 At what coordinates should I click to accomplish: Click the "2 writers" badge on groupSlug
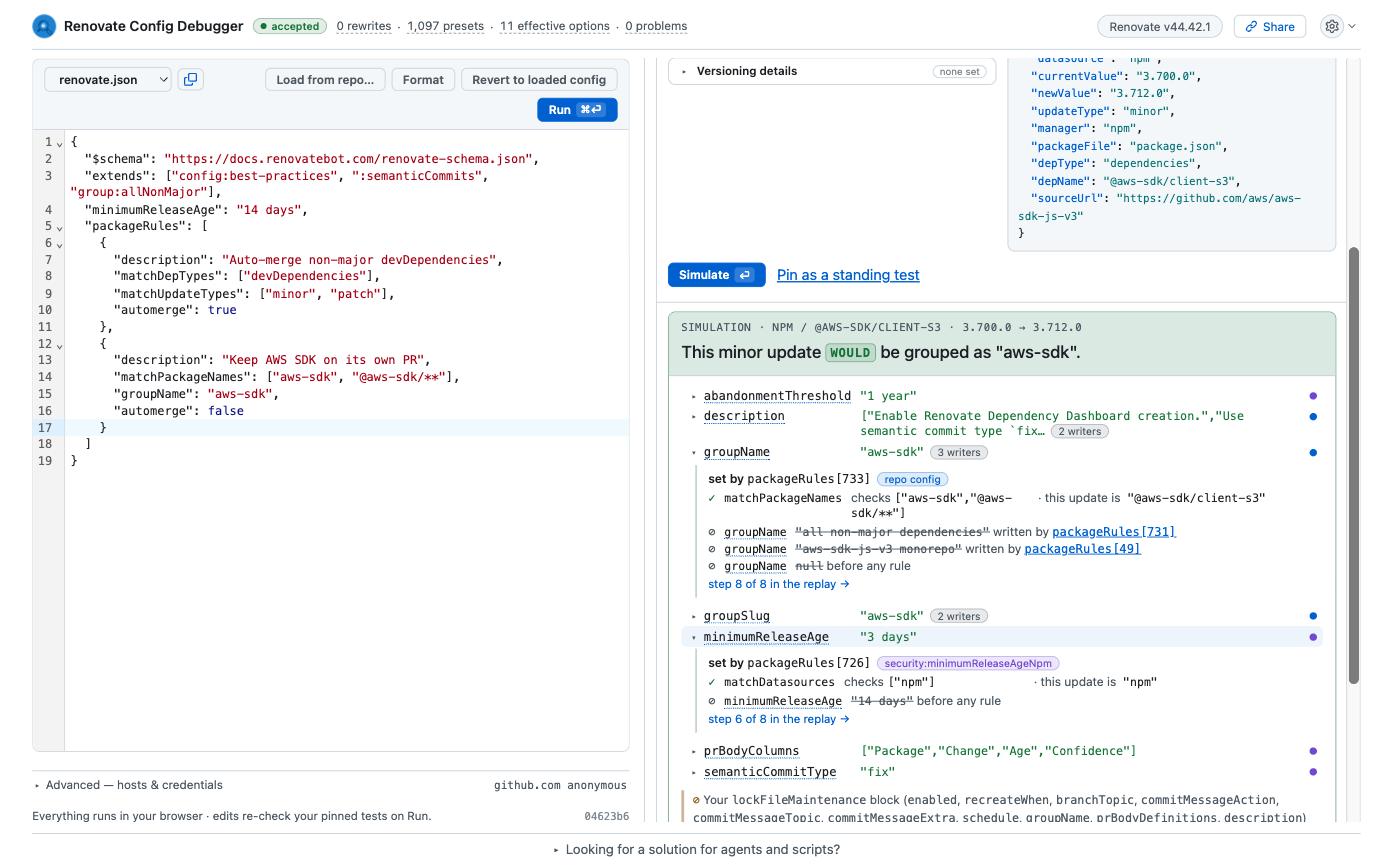point(958,616)
